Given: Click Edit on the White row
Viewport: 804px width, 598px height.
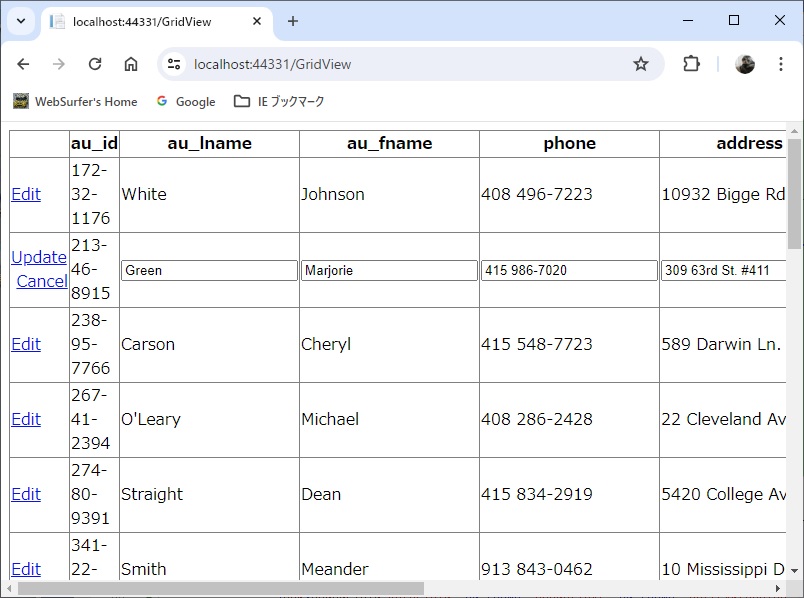Looking at the screenshot, I should tap(25, 194).
